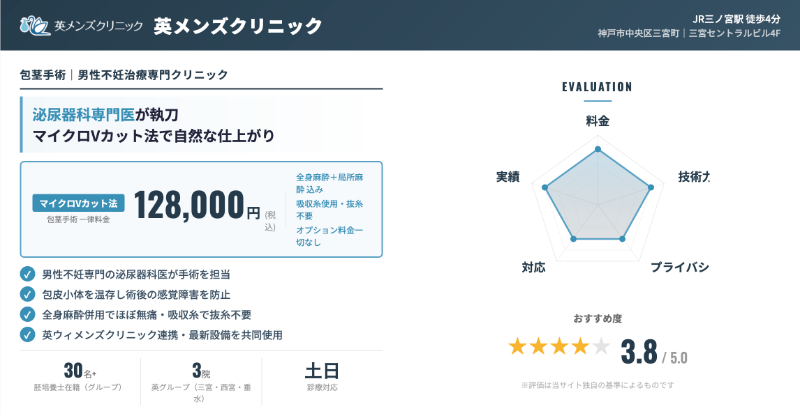Click the checkmark icon beside 男性不妊専門の泌尿器科医
This screenshot has height=418, width=800.
point(27,274)
